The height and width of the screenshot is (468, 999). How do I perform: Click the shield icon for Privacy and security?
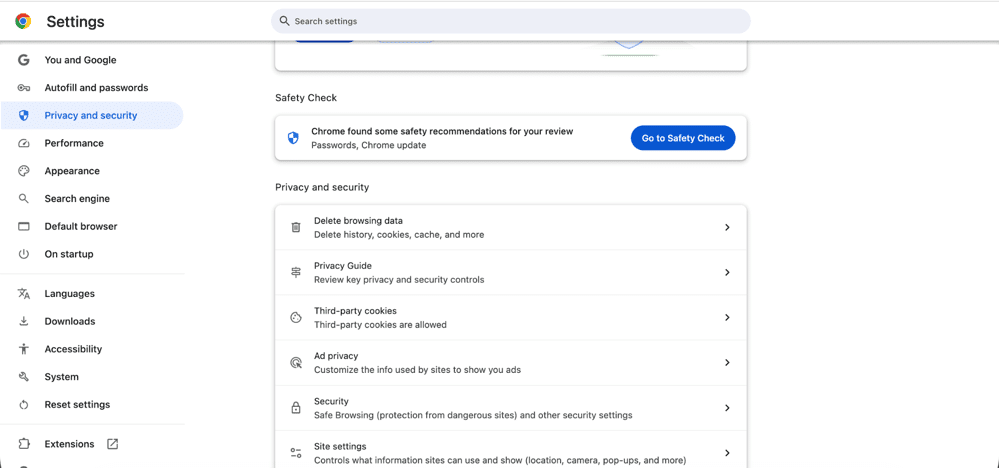click(24, 115)
